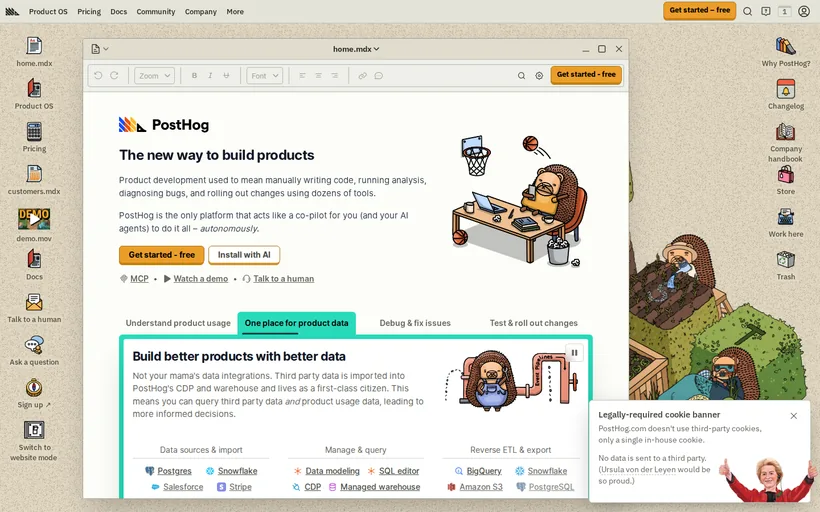
Task: Click the search icon in top bar
Action: click(x=748, y=12)
